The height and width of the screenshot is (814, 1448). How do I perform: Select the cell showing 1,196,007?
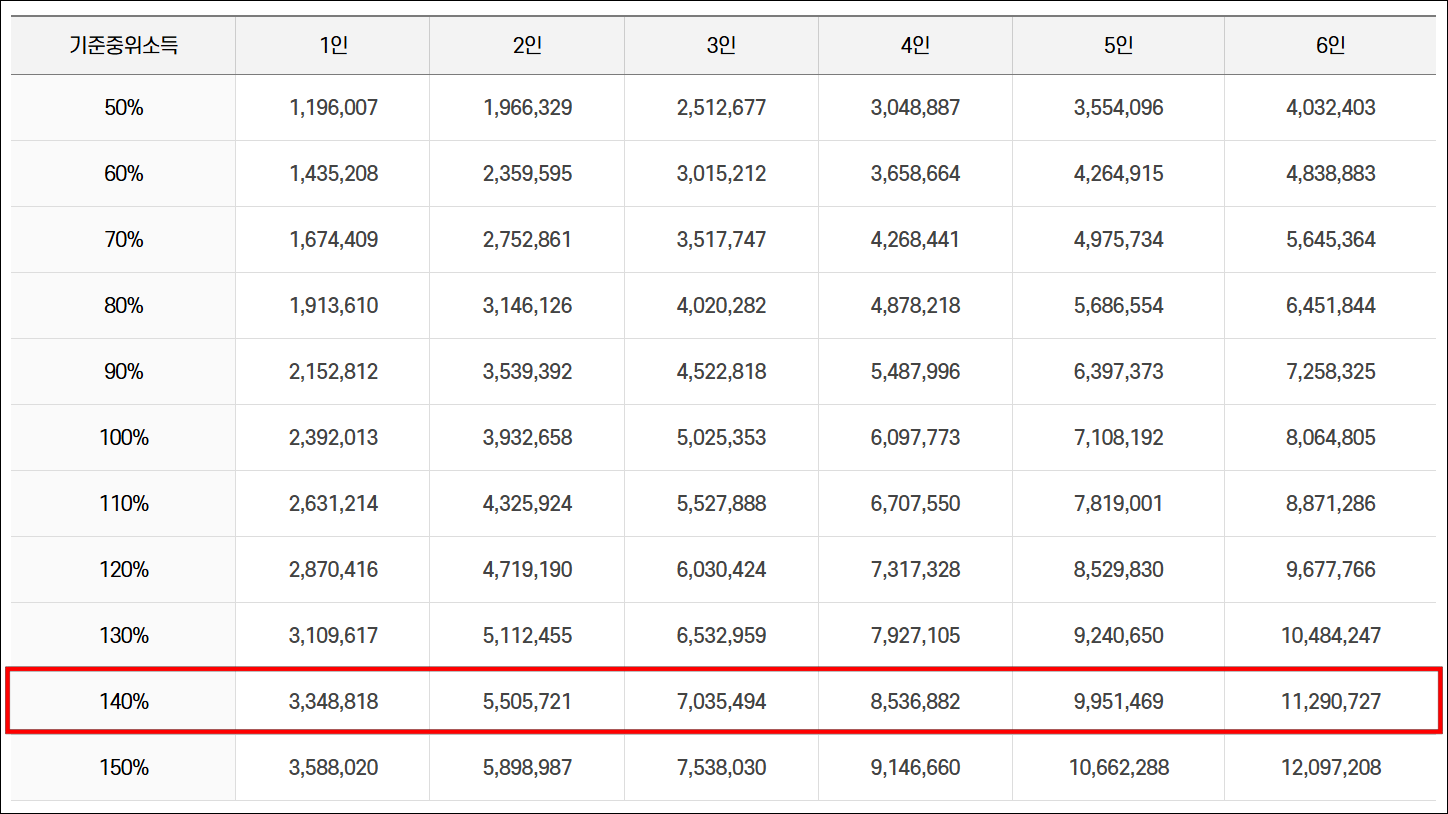334,108
